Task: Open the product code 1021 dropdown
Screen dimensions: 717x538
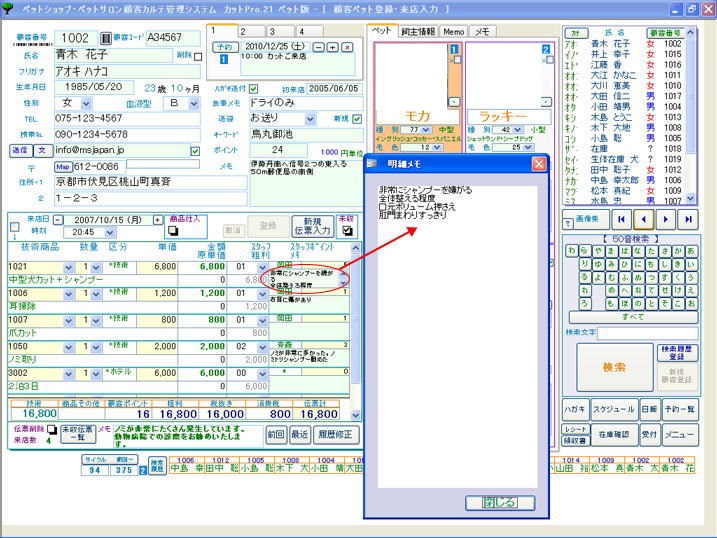Action: (68, 267)
